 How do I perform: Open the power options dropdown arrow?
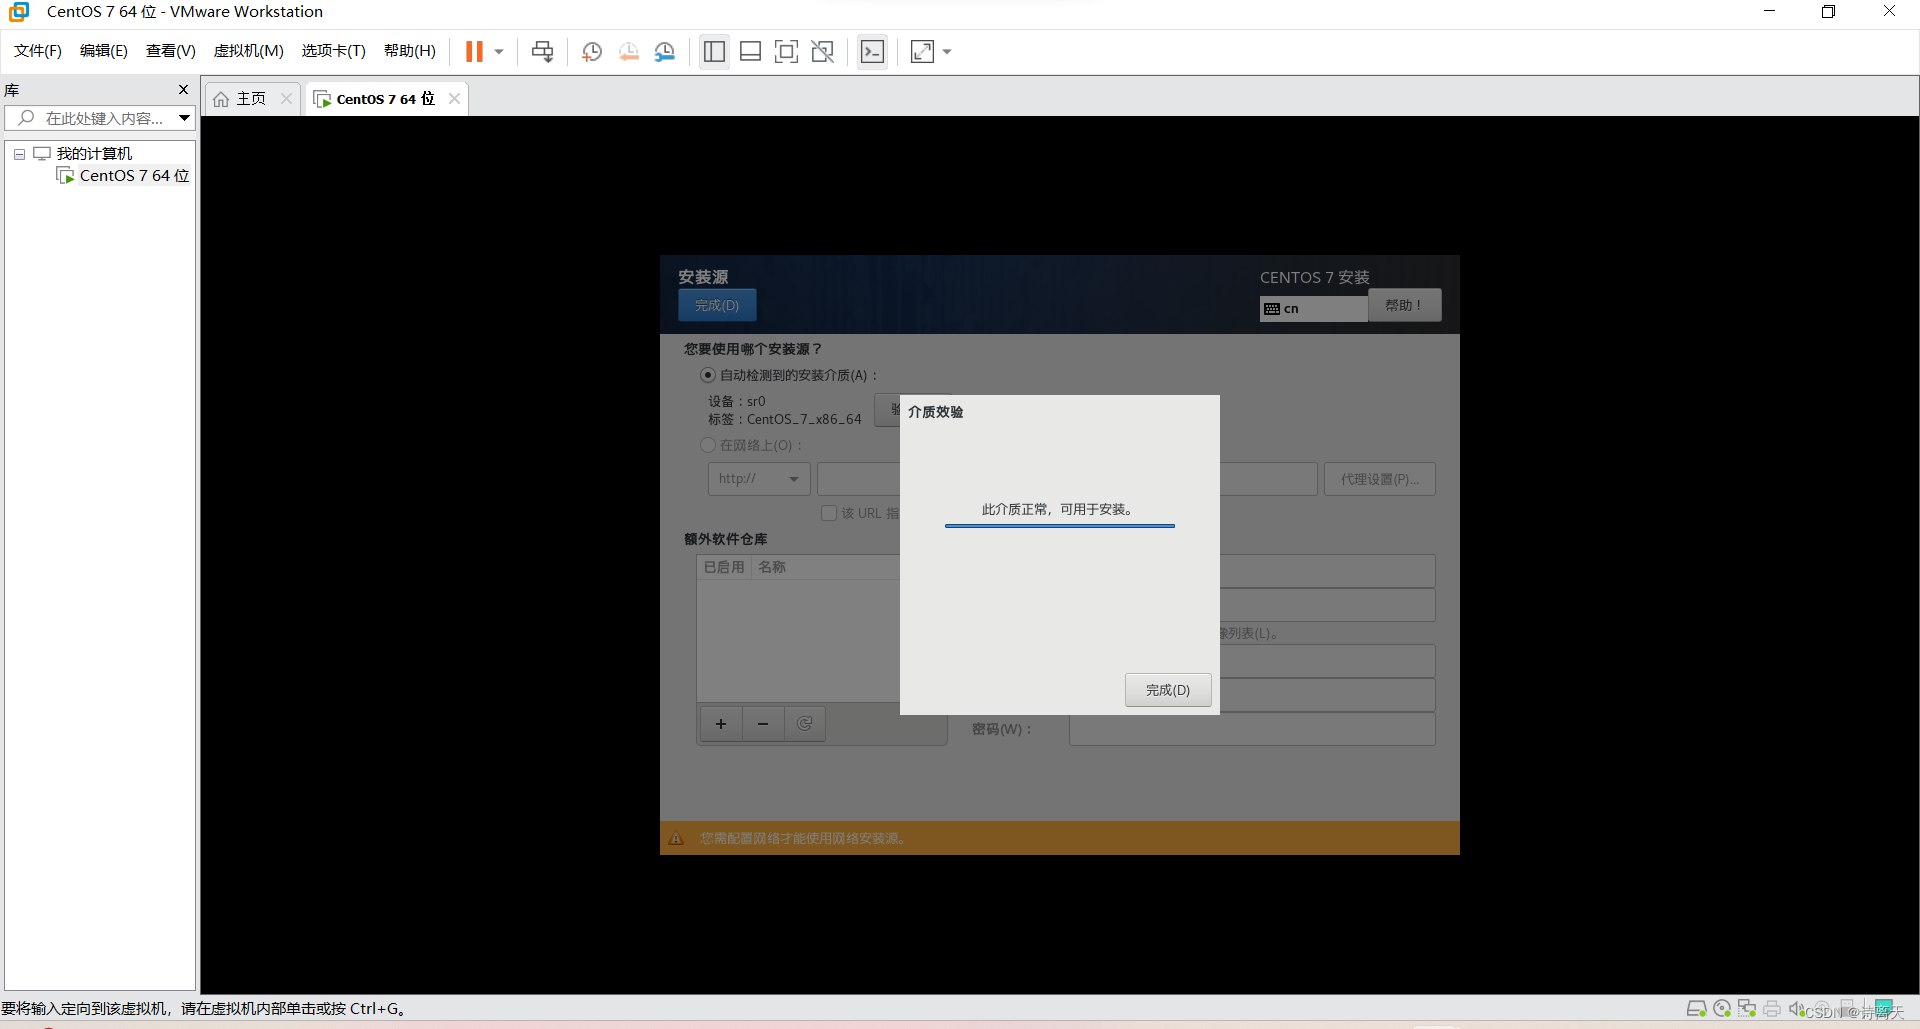[x=499, y=52]
